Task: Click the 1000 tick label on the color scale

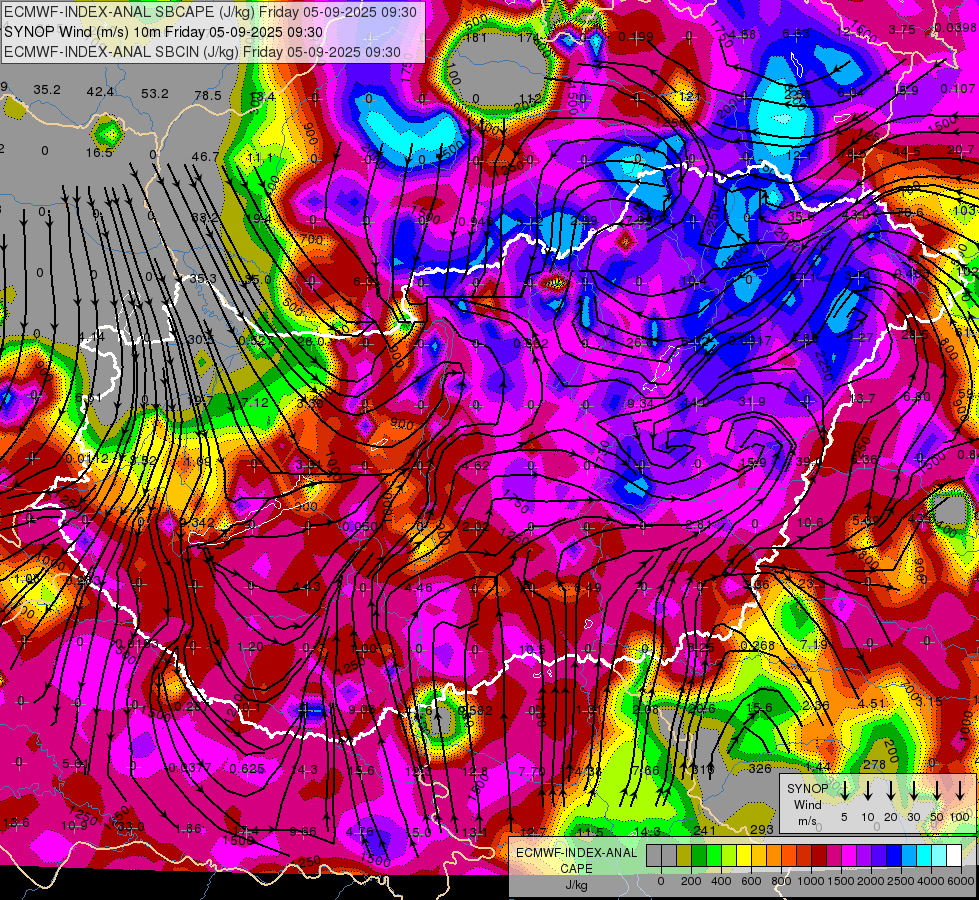Action: pyautogui.click(x=811, y=881)
